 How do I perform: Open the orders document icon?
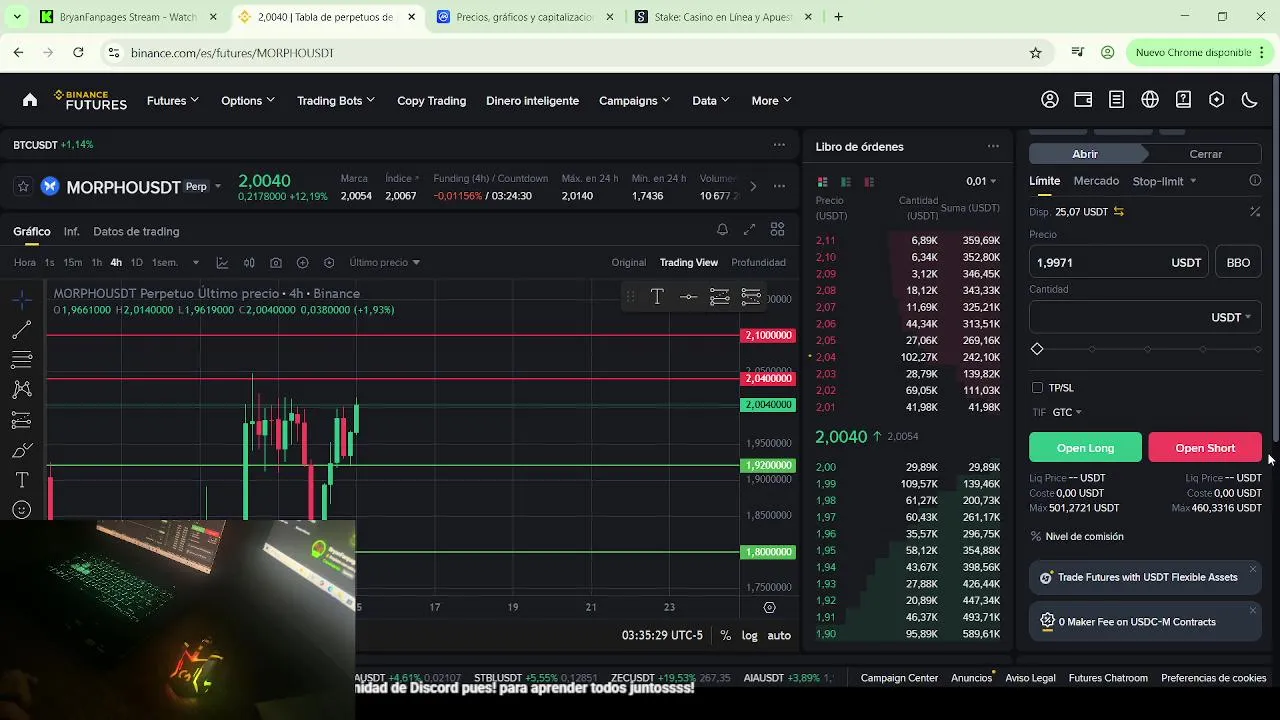[1116, 100]
